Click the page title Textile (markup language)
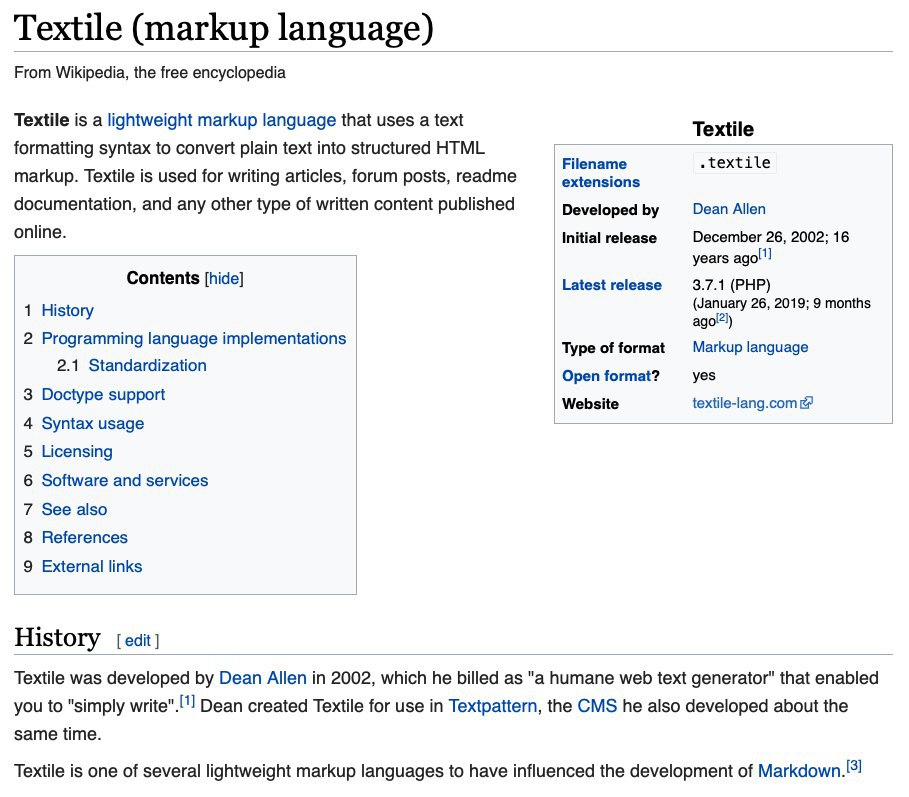 click(223, 28)
